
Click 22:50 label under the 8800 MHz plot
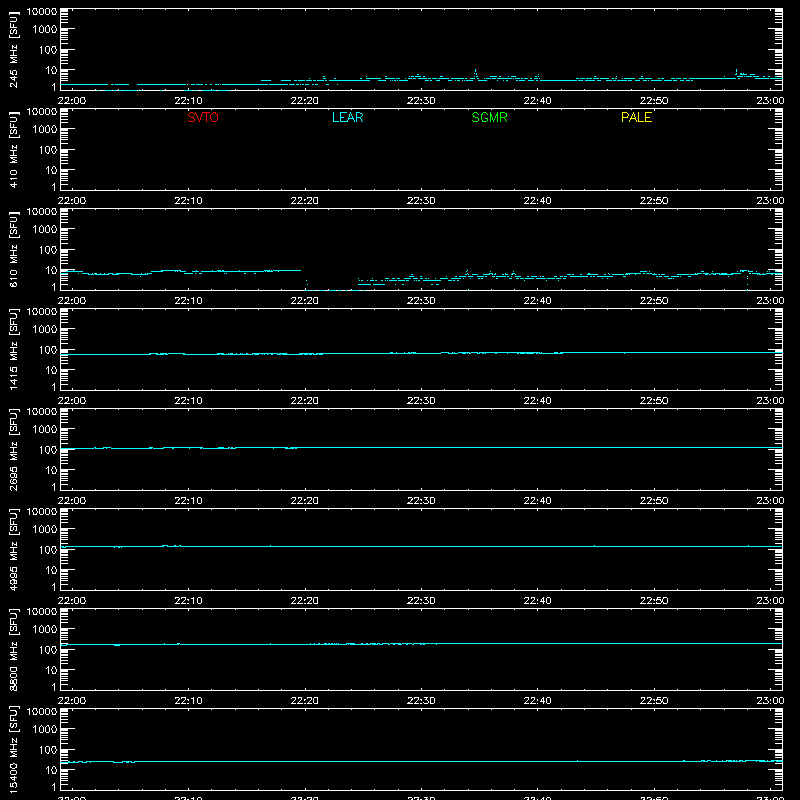point(654,701)
